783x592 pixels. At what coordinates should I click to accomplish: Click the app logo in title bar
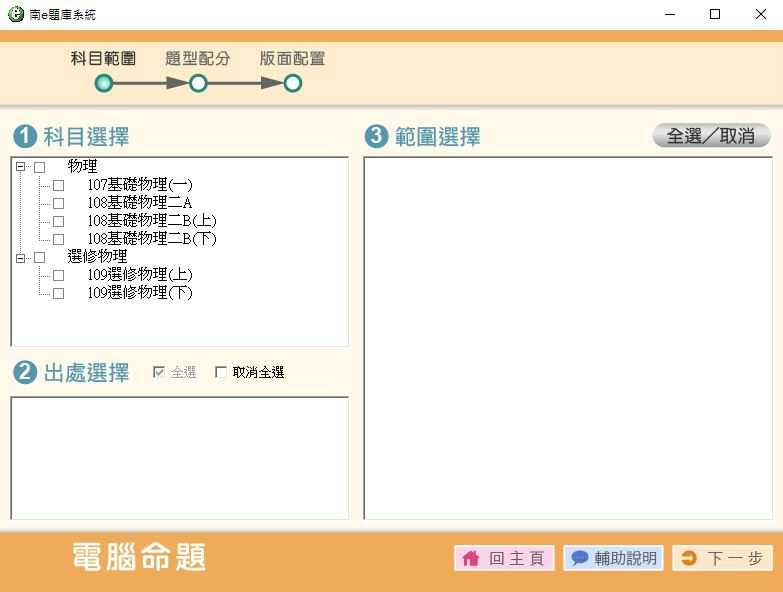tap(16, 14)
